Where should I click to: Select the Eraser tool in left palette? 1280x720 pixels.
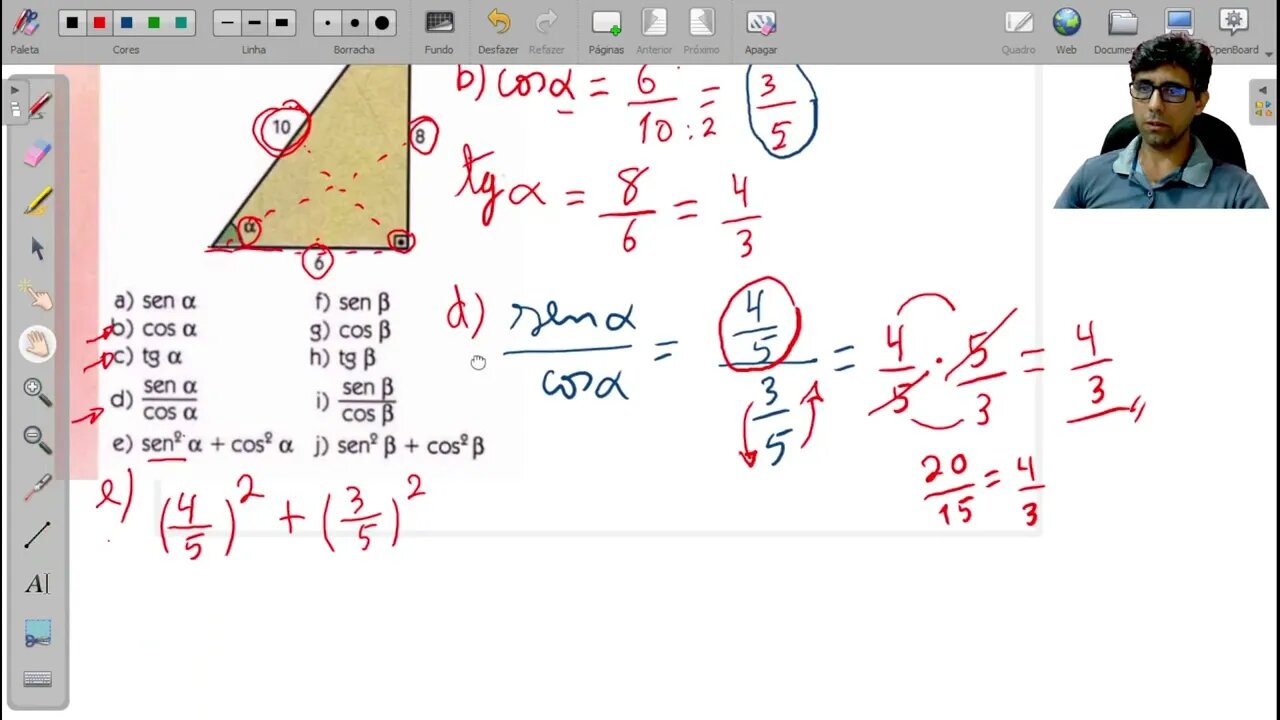click(x=37, y=153)
